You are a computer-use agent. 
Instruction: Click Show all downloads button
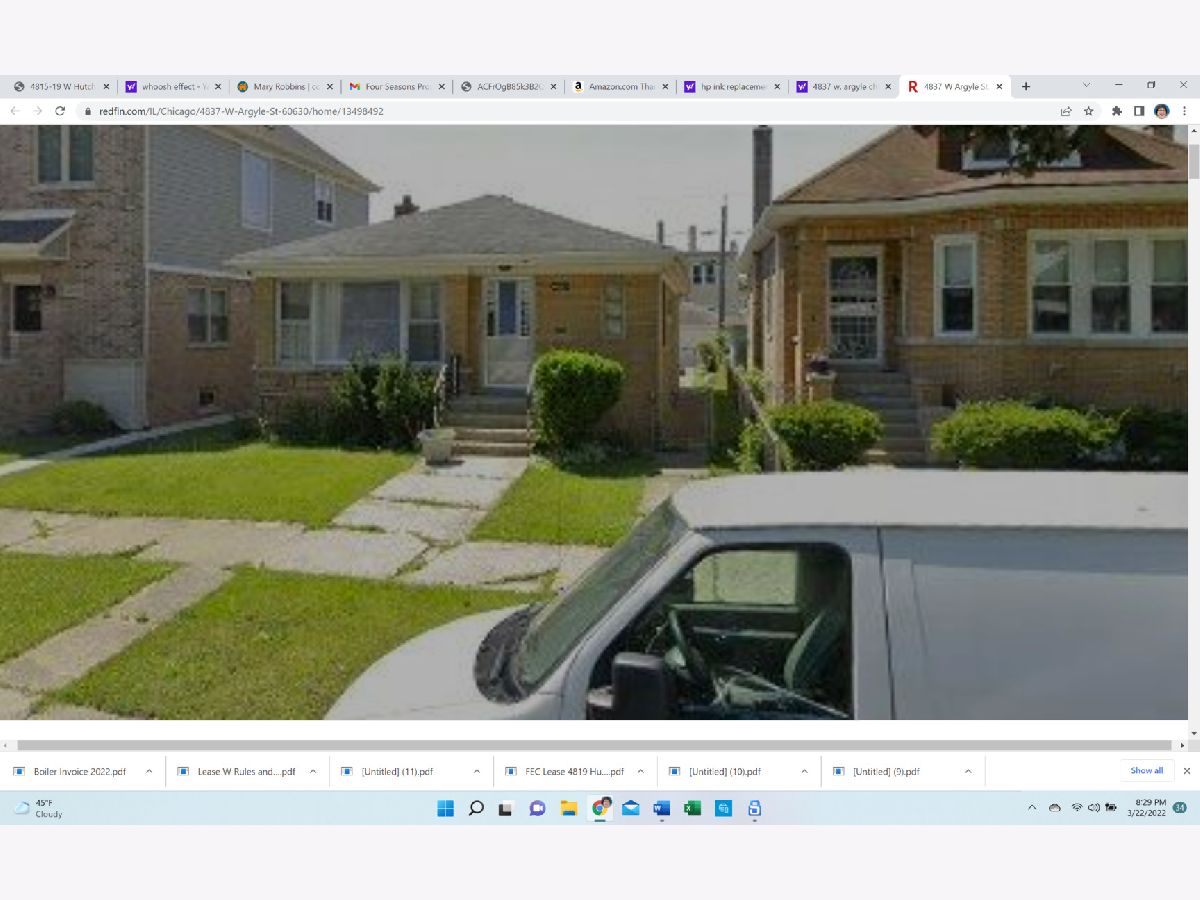(x=1146, y=771)
